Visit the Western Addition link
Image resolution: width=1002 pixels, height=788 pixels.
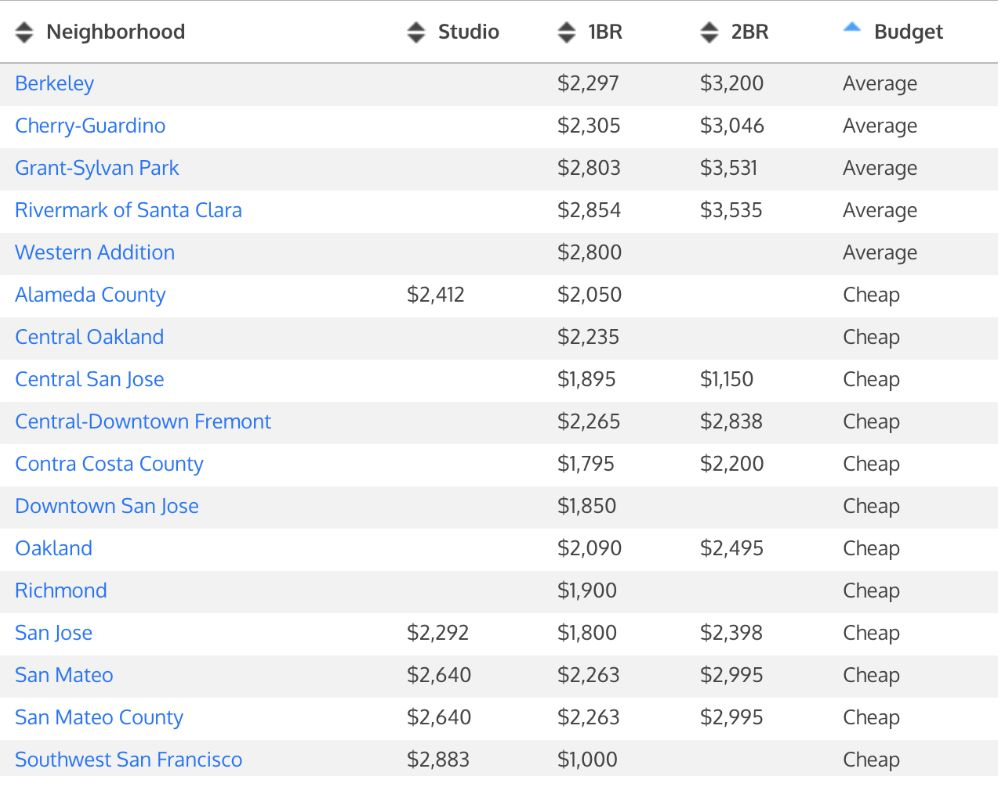tap(95, 253)
